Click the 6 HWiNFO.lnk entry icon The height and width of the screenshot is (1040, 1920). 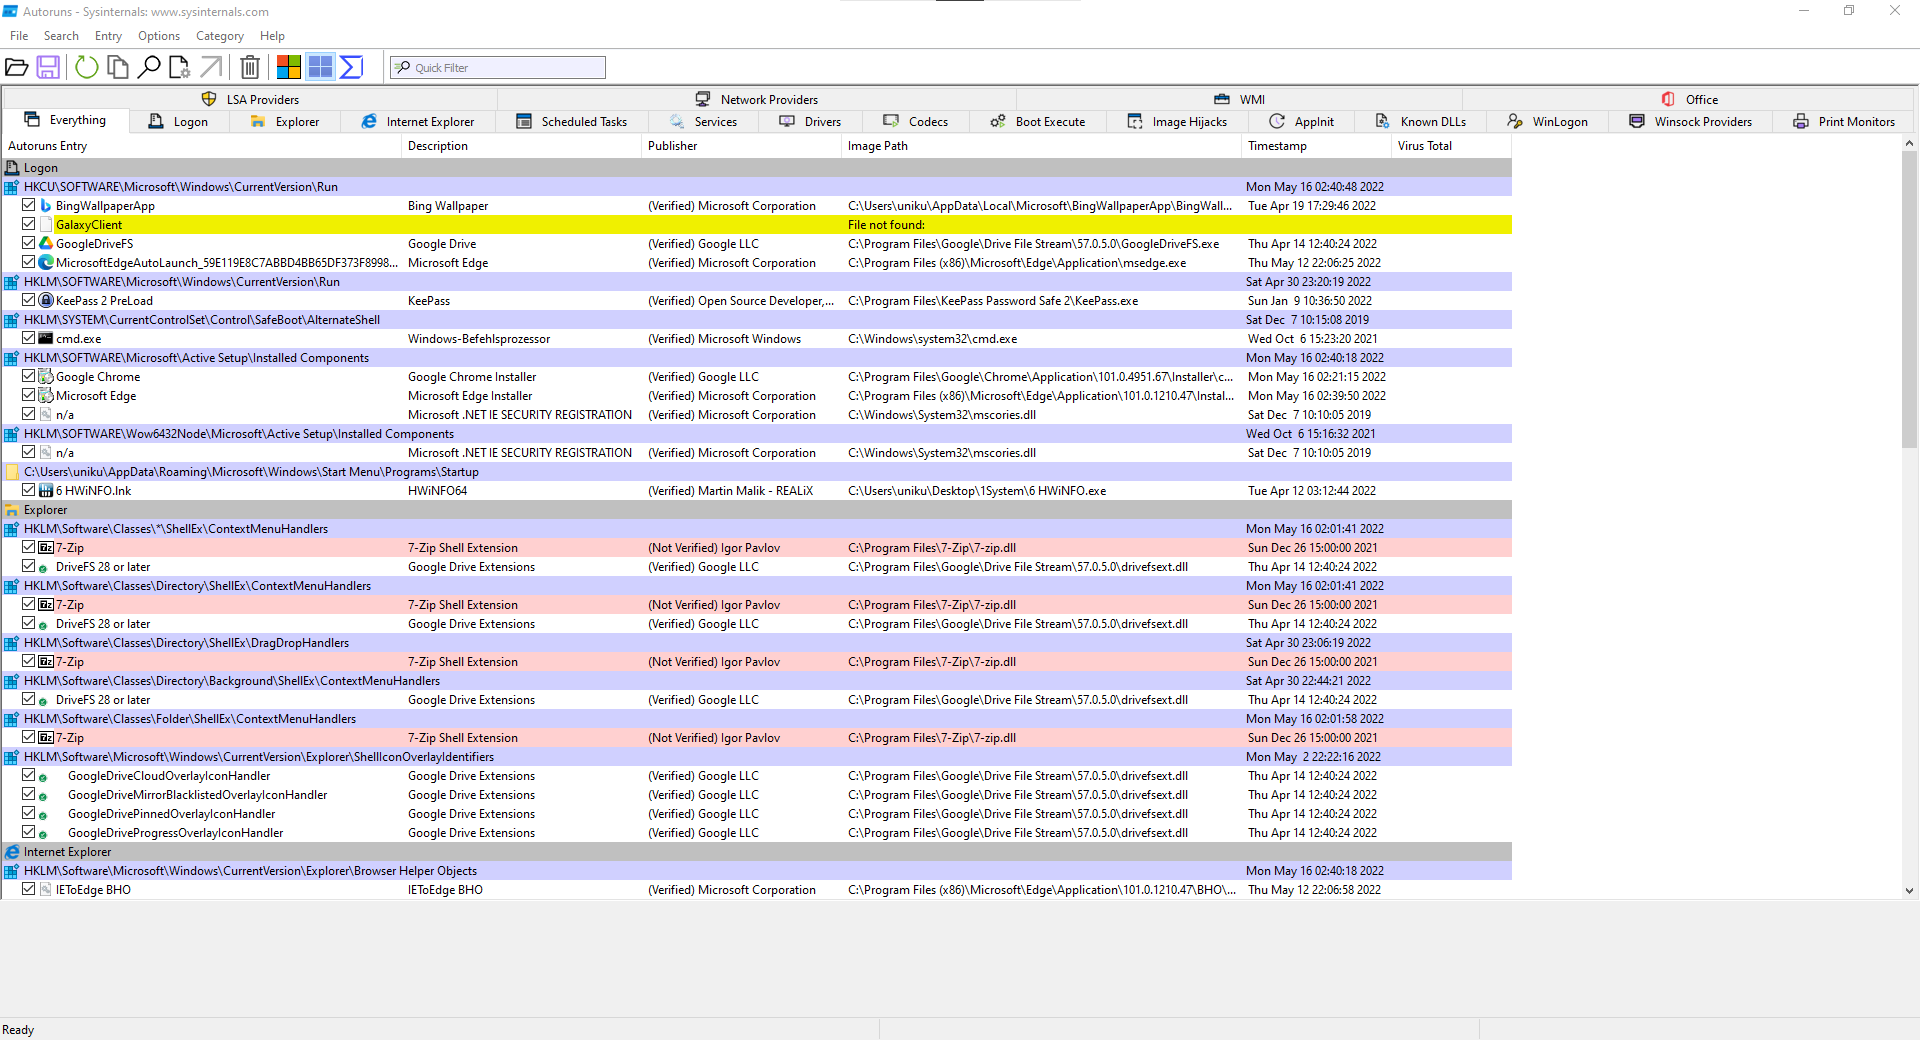[x=45, y=491]
